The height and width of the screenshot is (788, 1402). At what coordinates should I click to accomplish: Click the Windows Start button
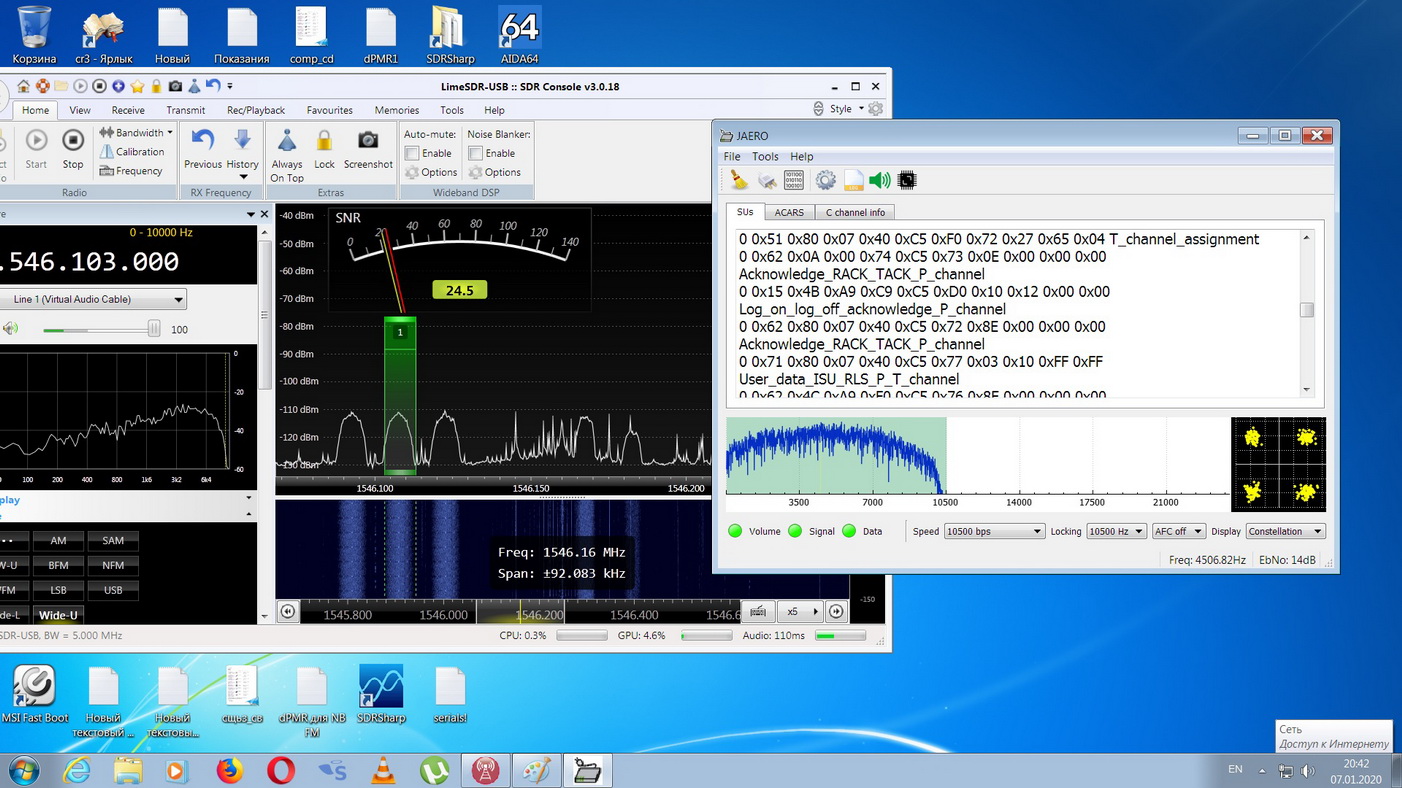click(23, 771)
